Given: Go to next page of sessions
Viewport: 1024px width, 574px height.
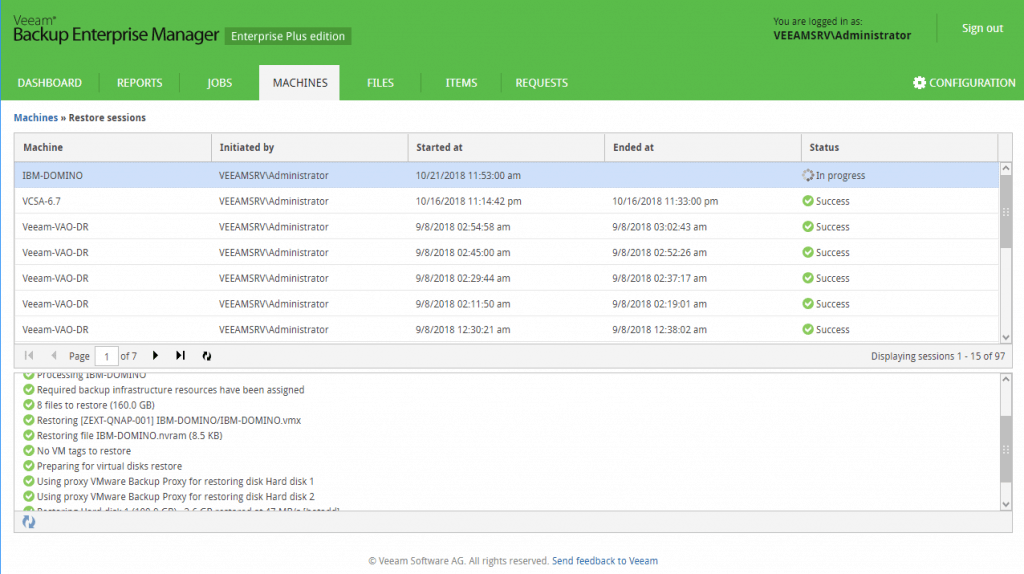Looking at the screenshot, I should click(155, 355).
